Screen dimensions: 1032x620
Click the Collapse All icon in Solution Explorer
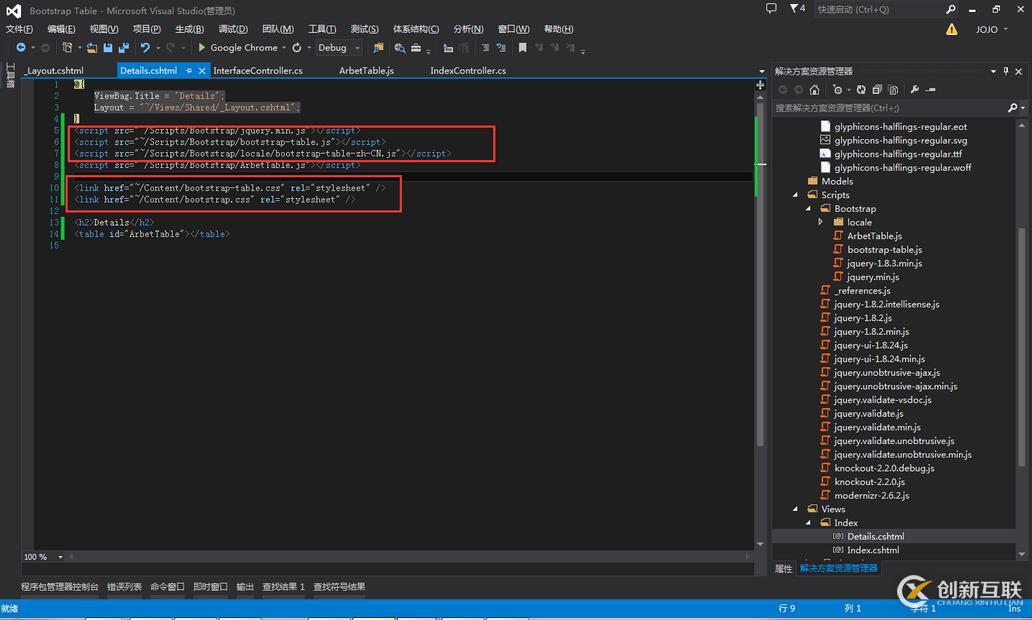876,90
